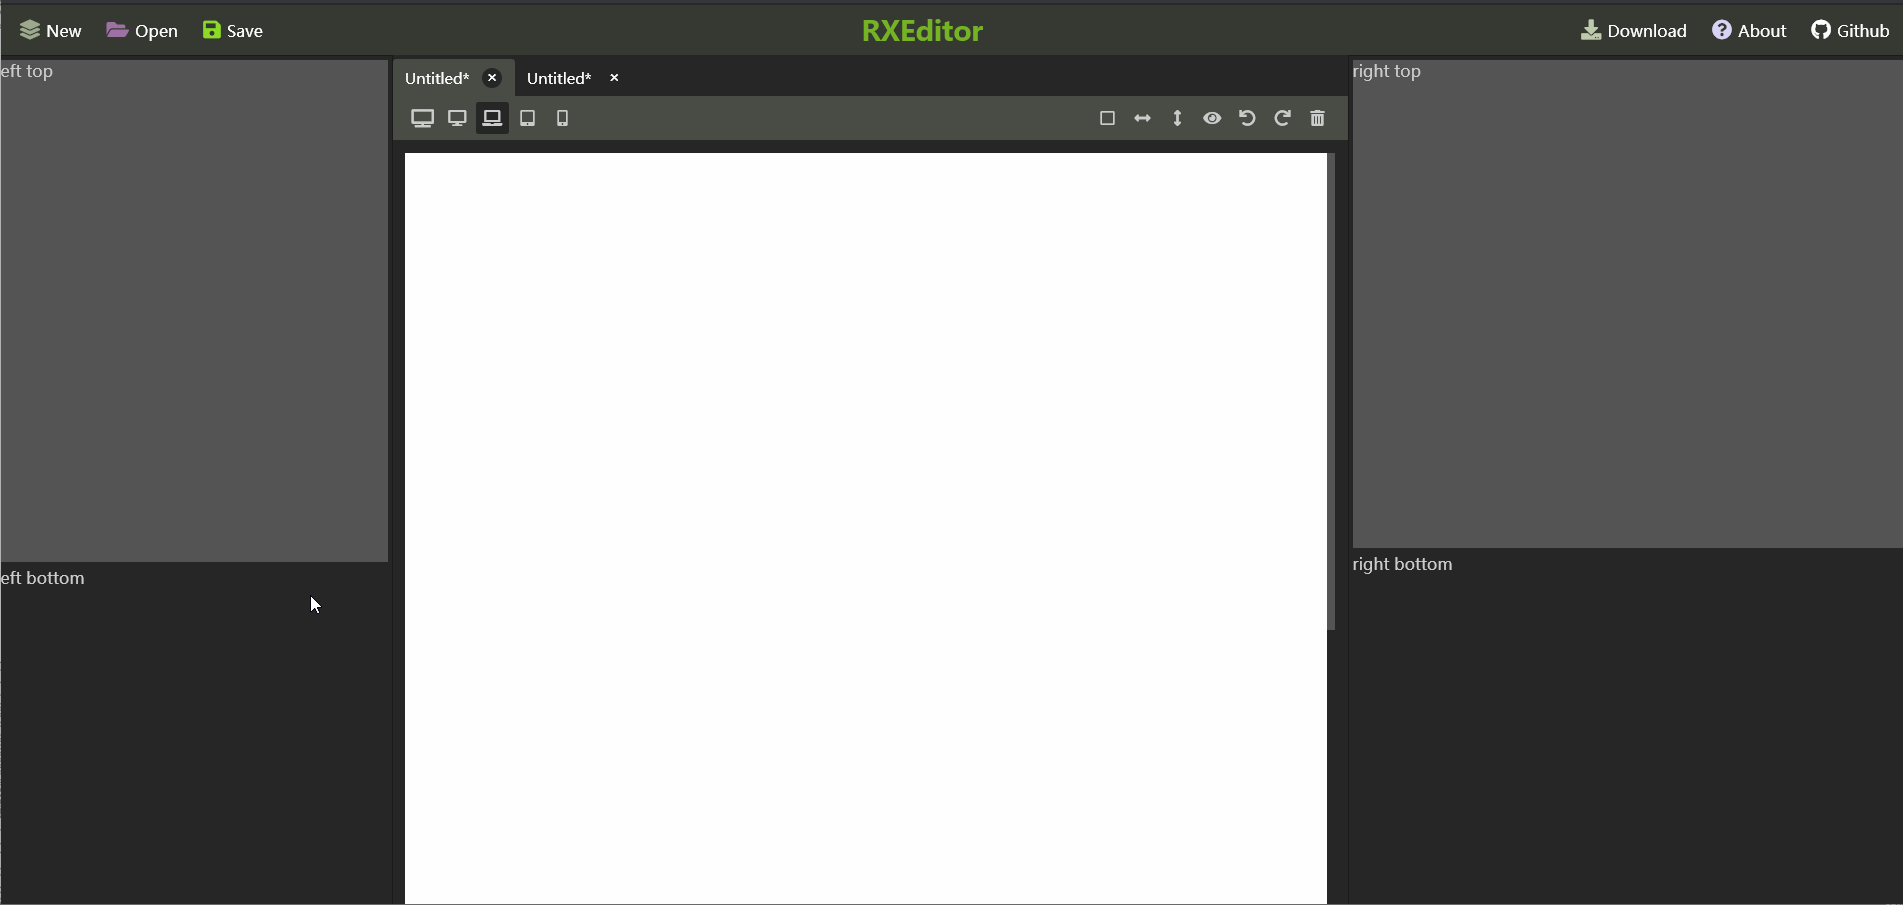Click the "right top" panel label
1903x905 pixels.
[x=1387, y=71]
